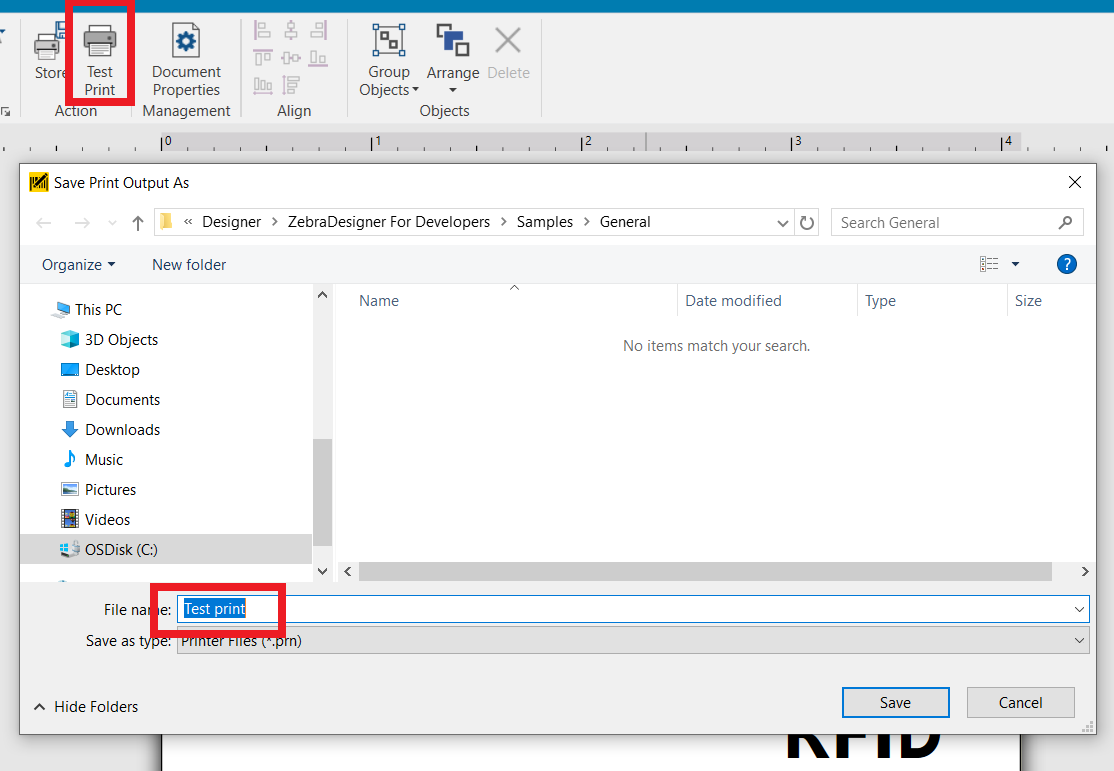Create a New folder
The image size is (1114, 771).
coord(188,264)
